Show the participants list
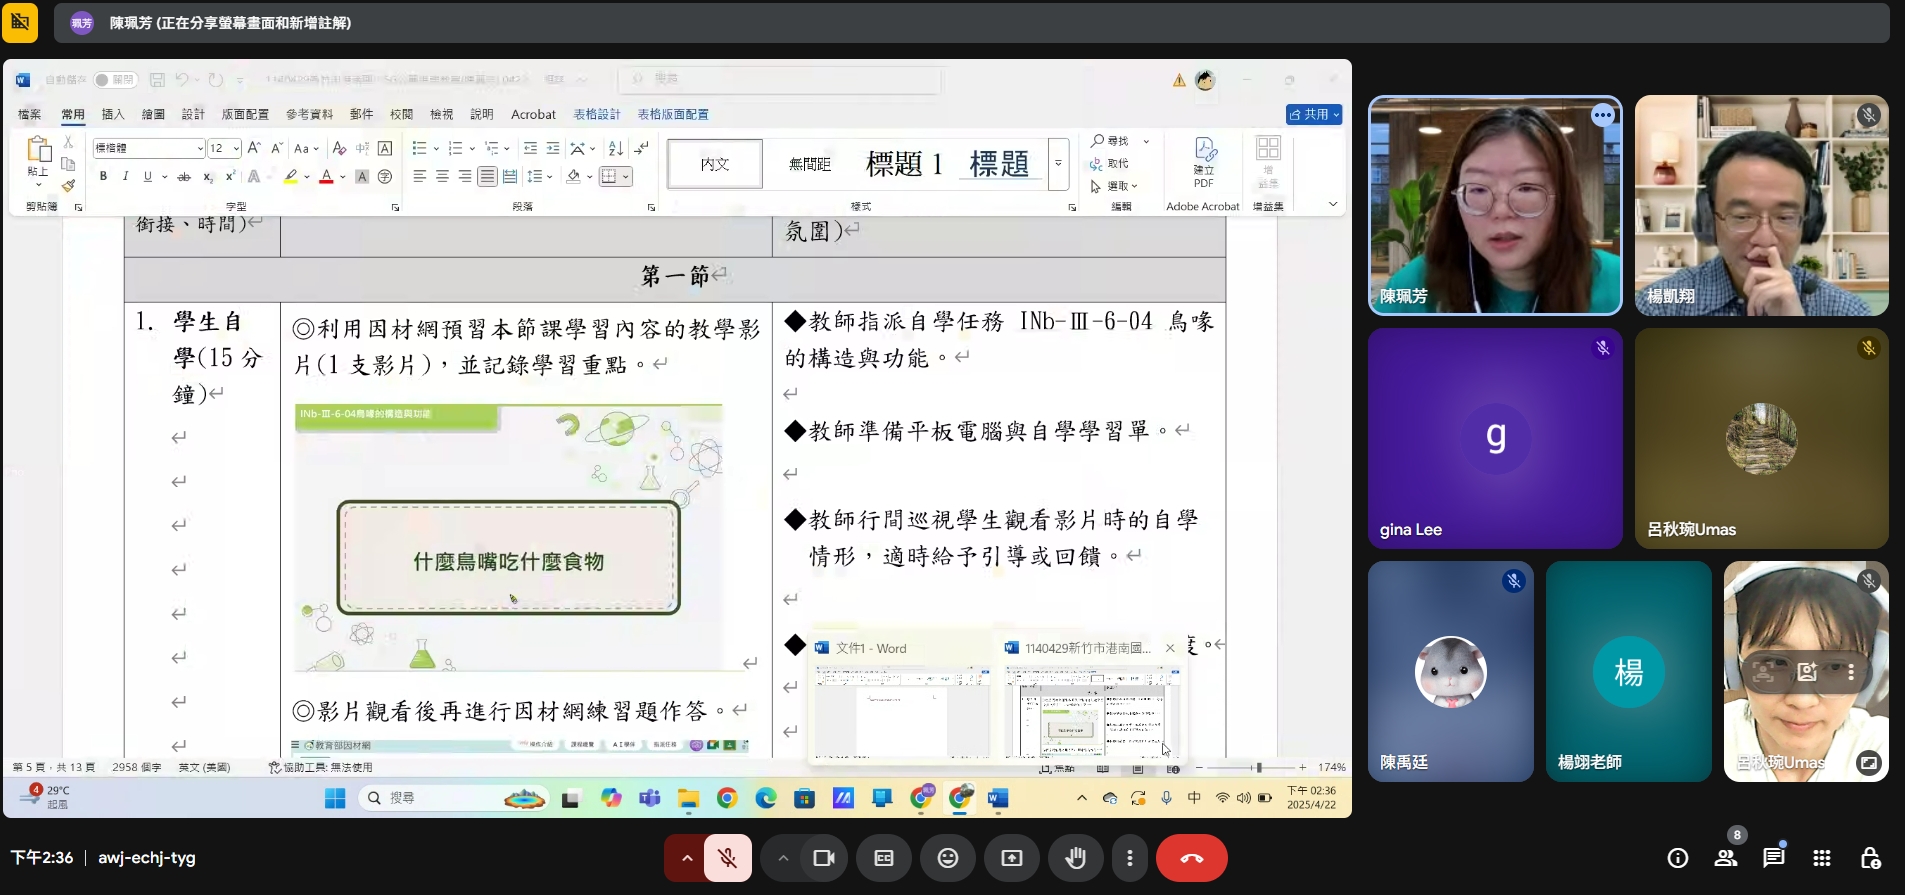 [x=1725, y=858]
